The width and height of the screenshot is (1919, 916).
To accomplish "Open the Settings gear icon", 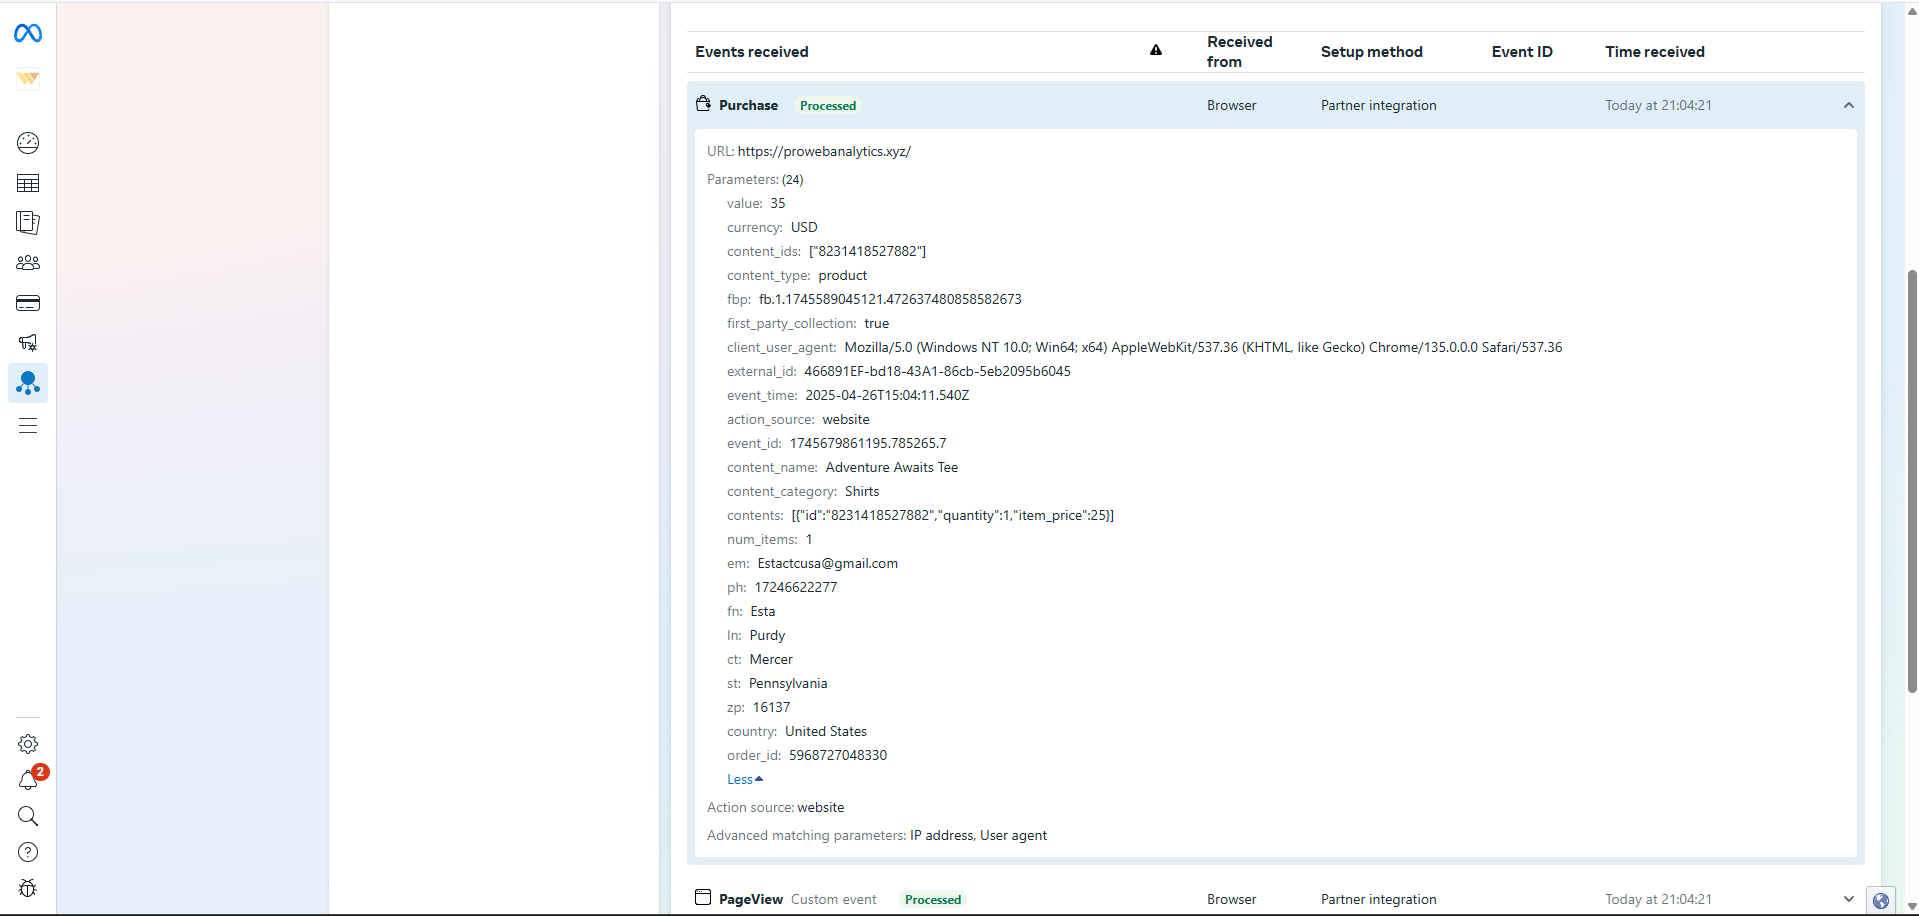I will click(x=28, y=744).
